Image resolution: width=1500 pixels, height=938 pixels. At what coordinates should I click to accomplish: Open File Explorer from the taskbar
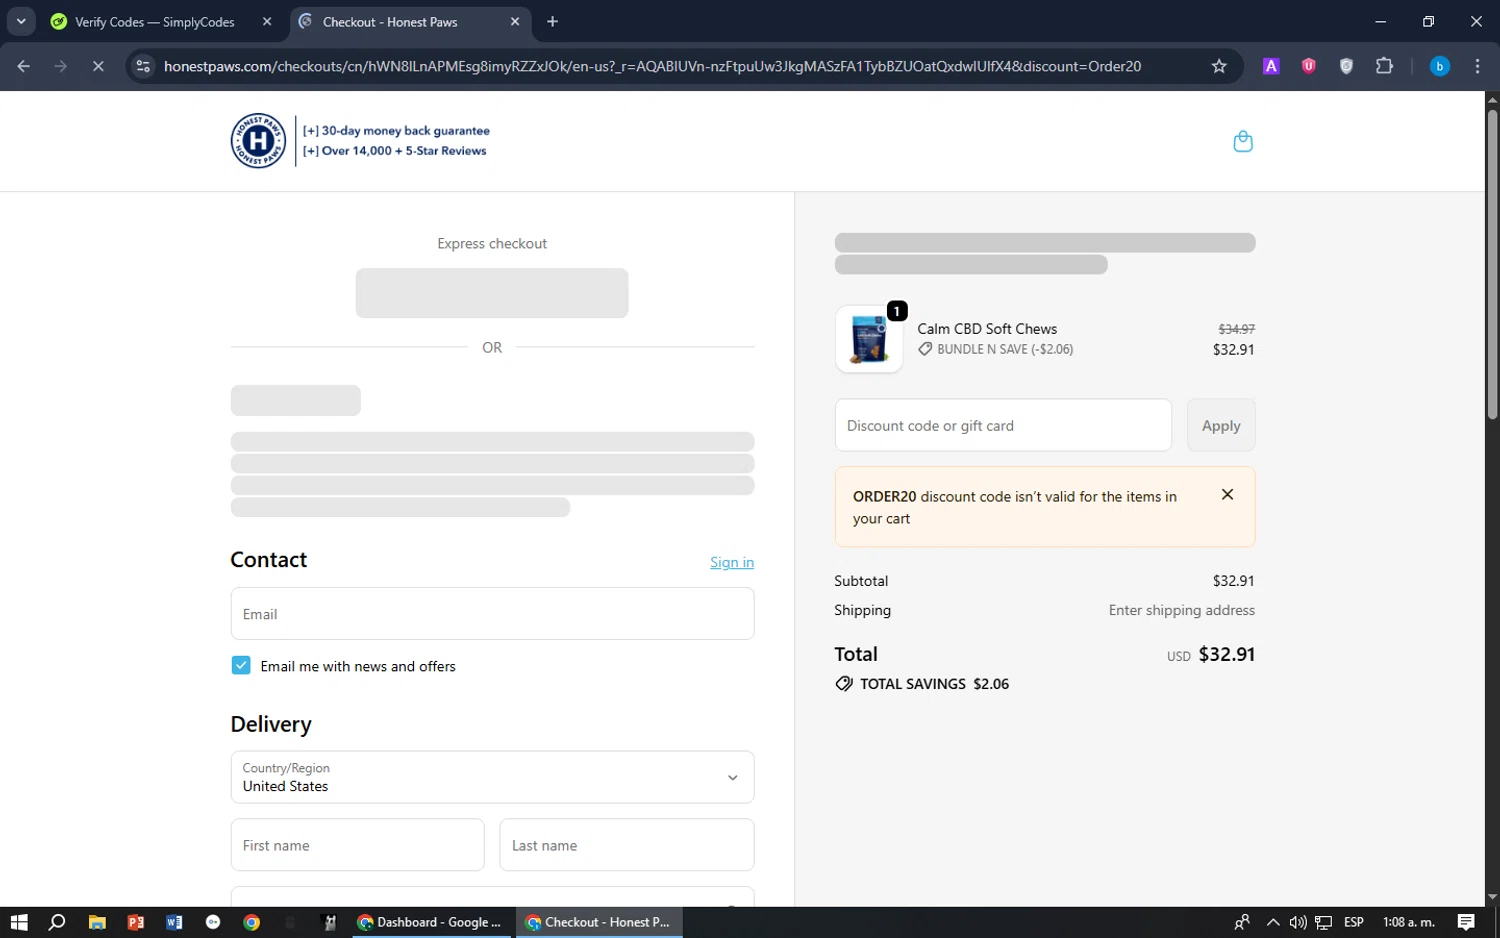[x=97, y=922]
